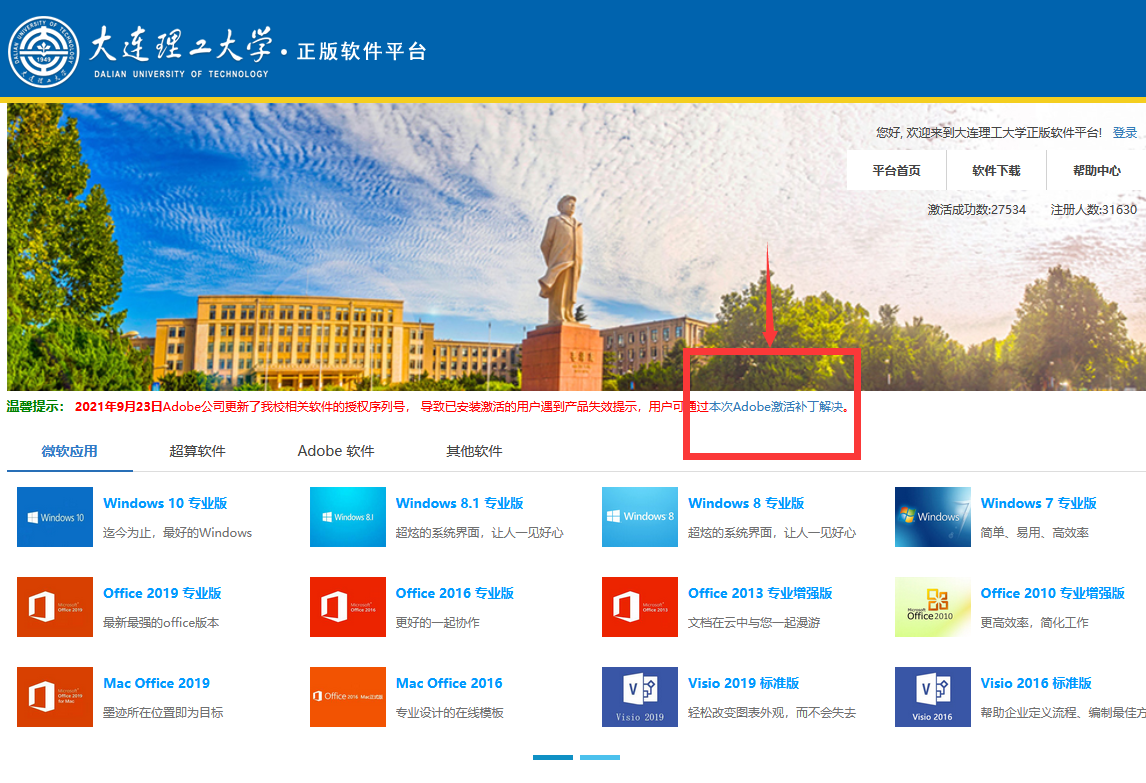
Task: Click the Windows 8 专业版 title link
Action: click(746, 503)
